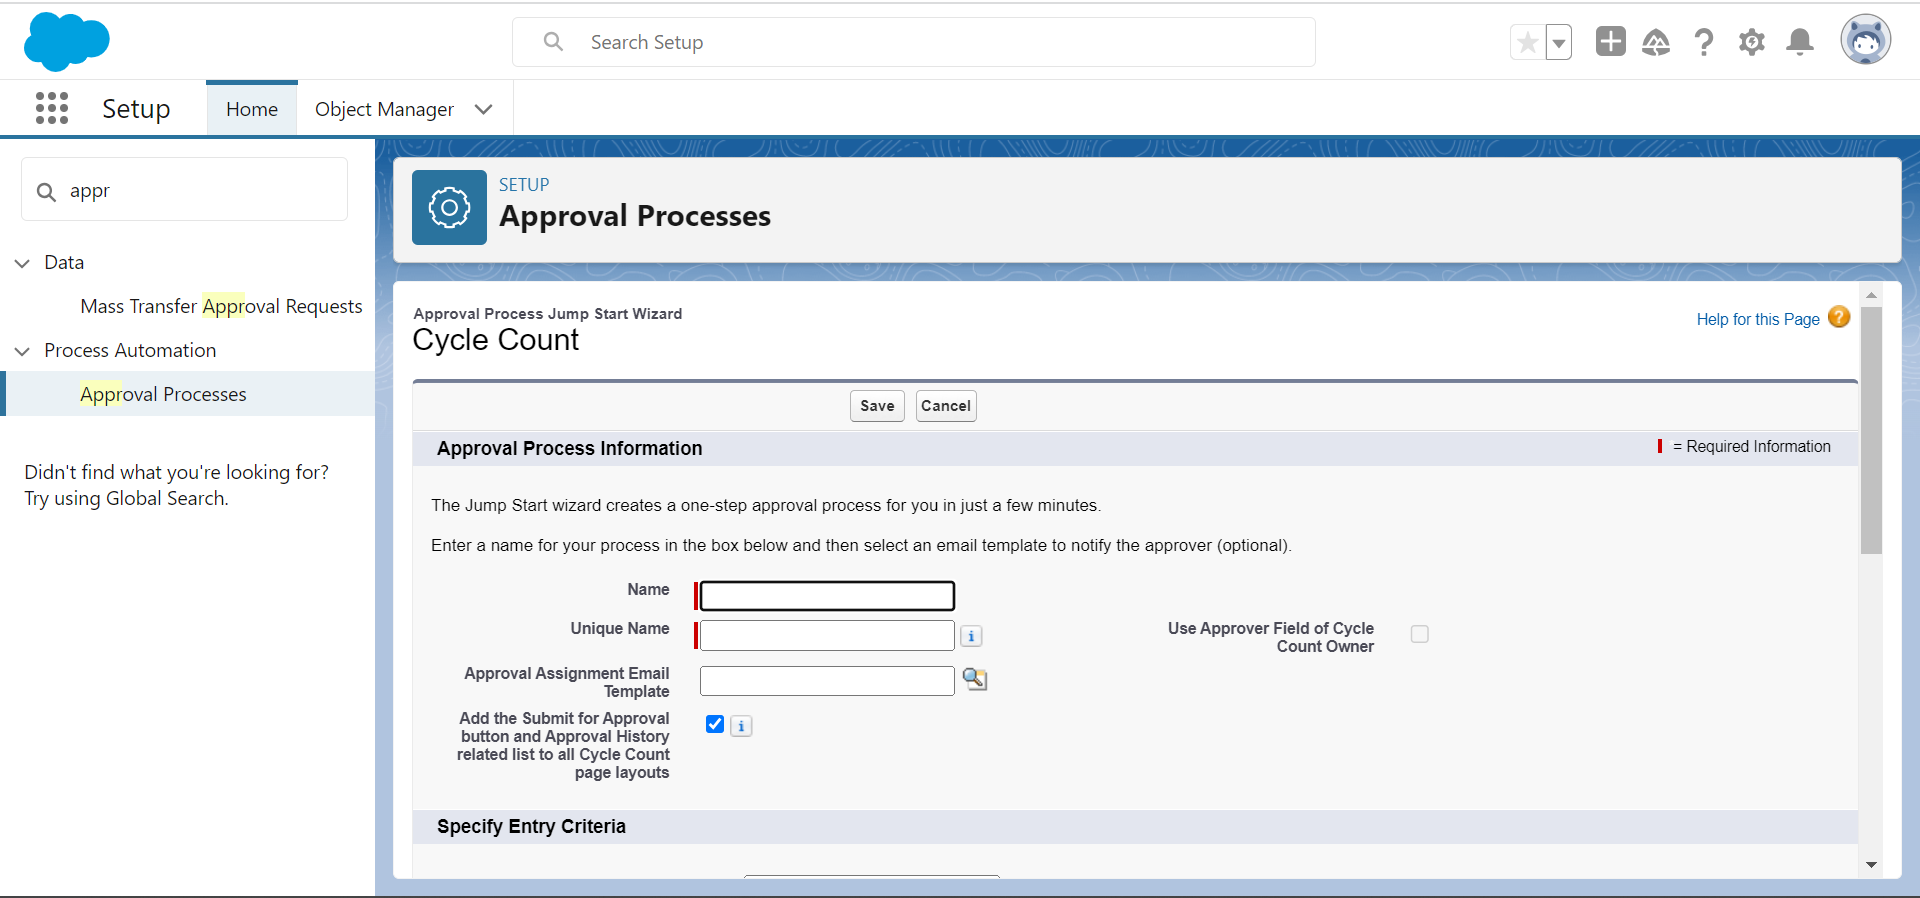Collapse the Process Automation section chevron

[22, 351]
